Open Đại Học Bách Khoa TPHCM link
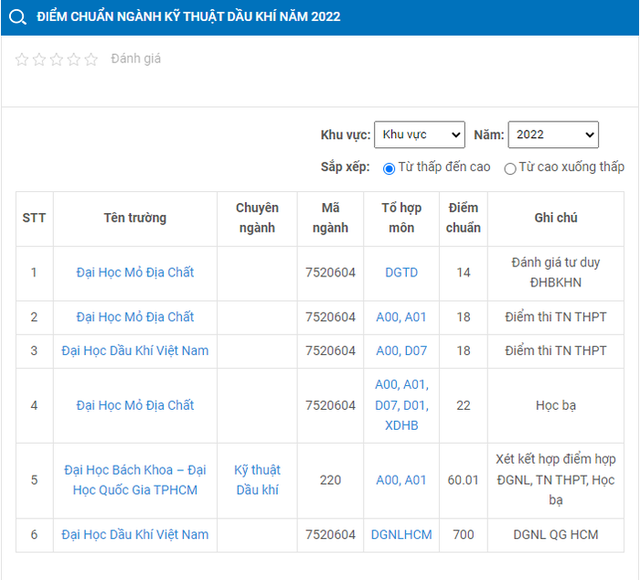 135,480
